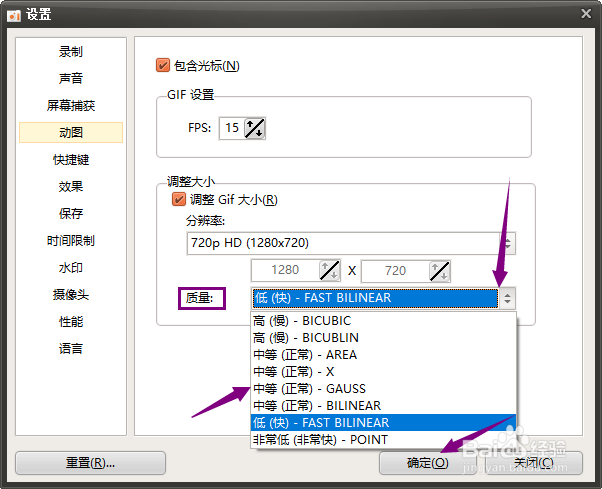Open the 水印 settings category
This screenshot has height=489, width=602.
pos(71,268)
